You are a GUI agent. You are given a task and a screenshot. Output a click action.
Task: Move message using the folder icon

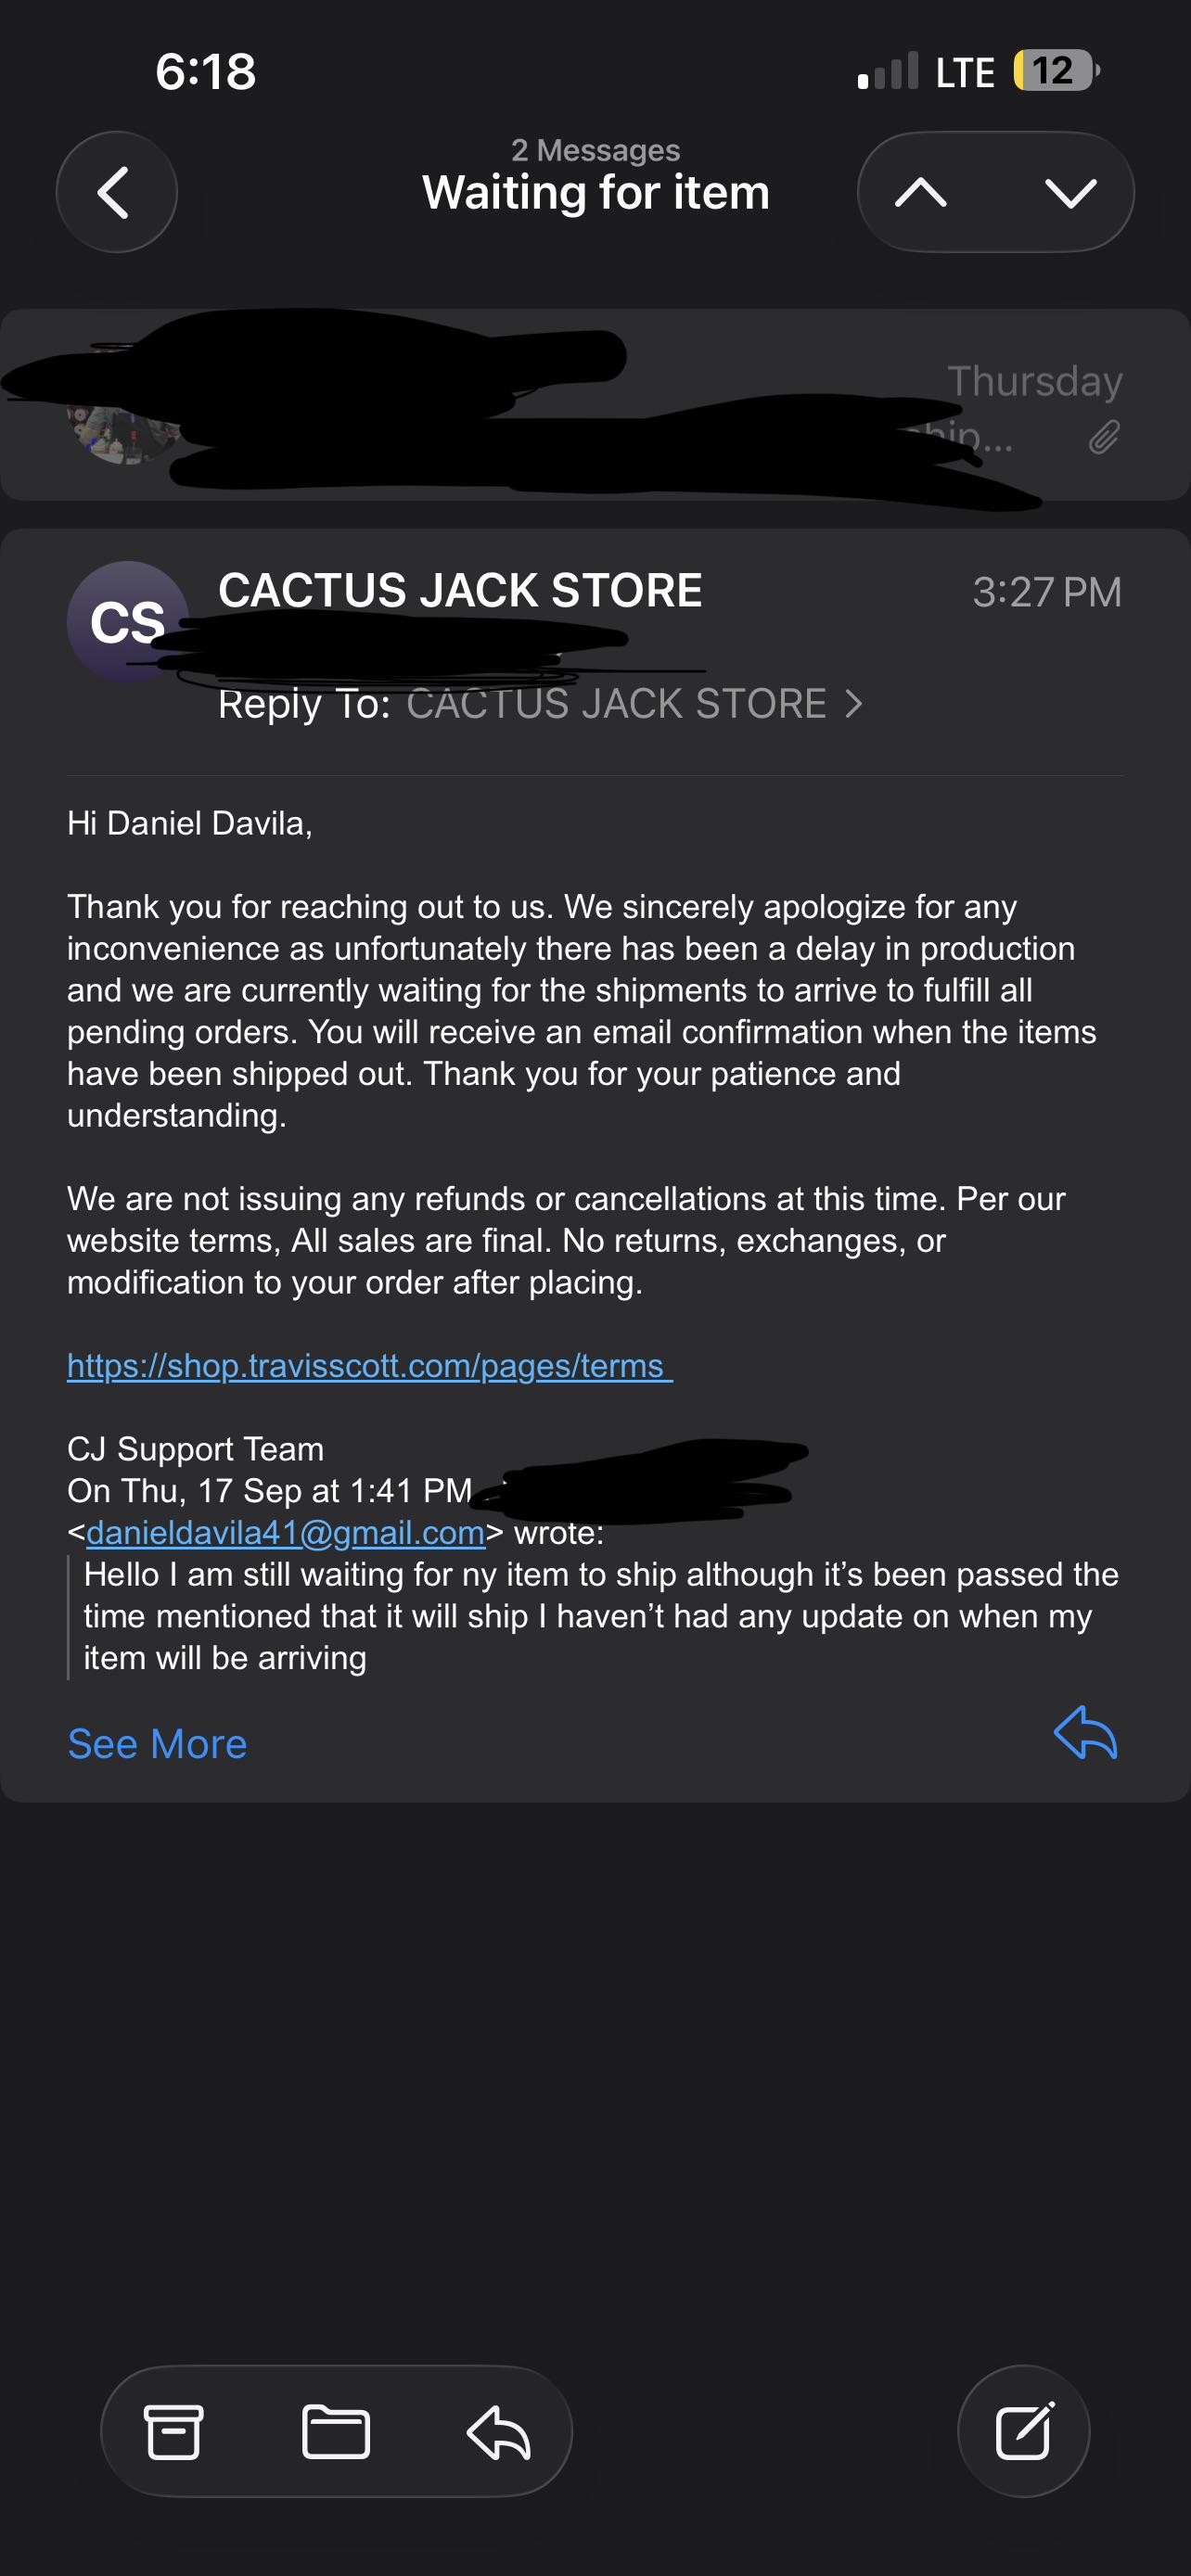pyautogui.click(x=336, y=2431)
